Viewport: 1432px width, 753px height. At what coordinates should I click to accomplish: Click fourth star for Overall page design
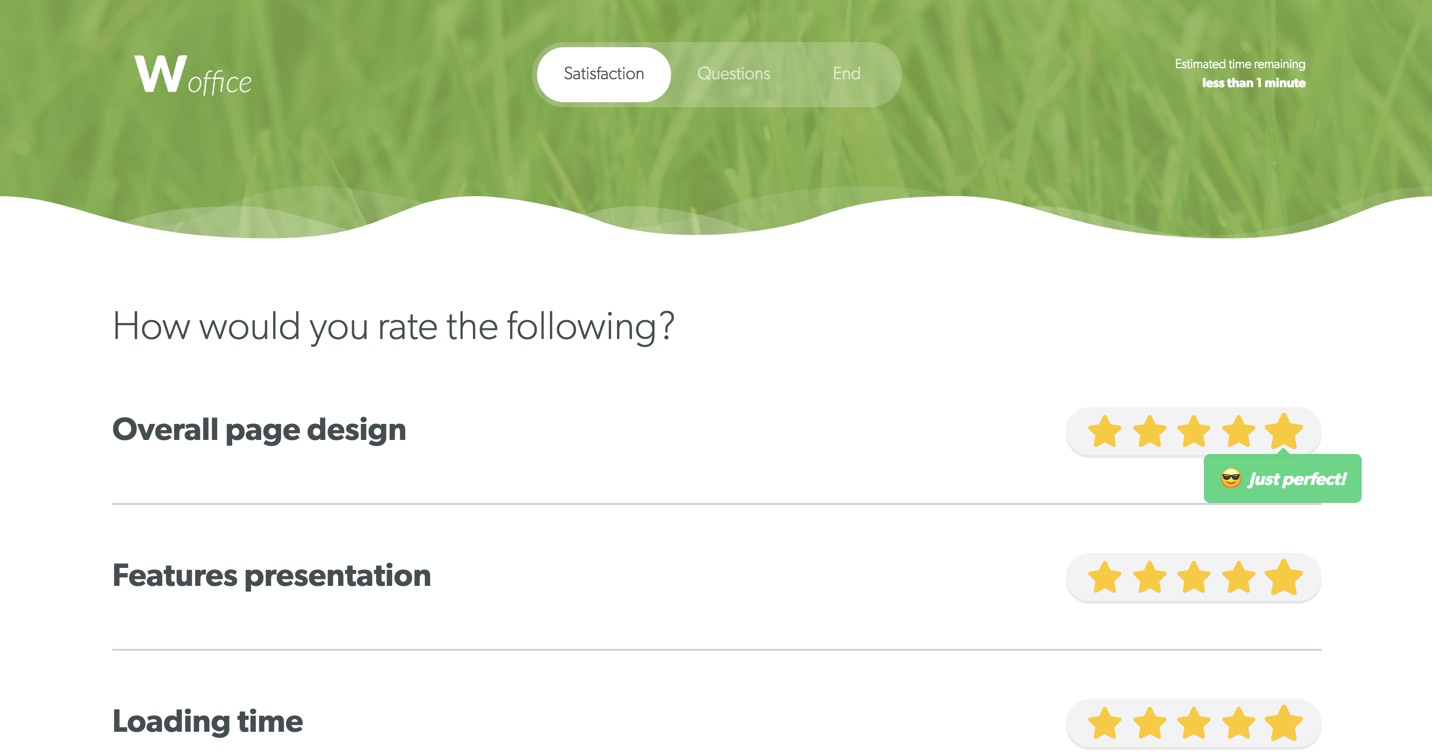click(x=1238, y=432)
